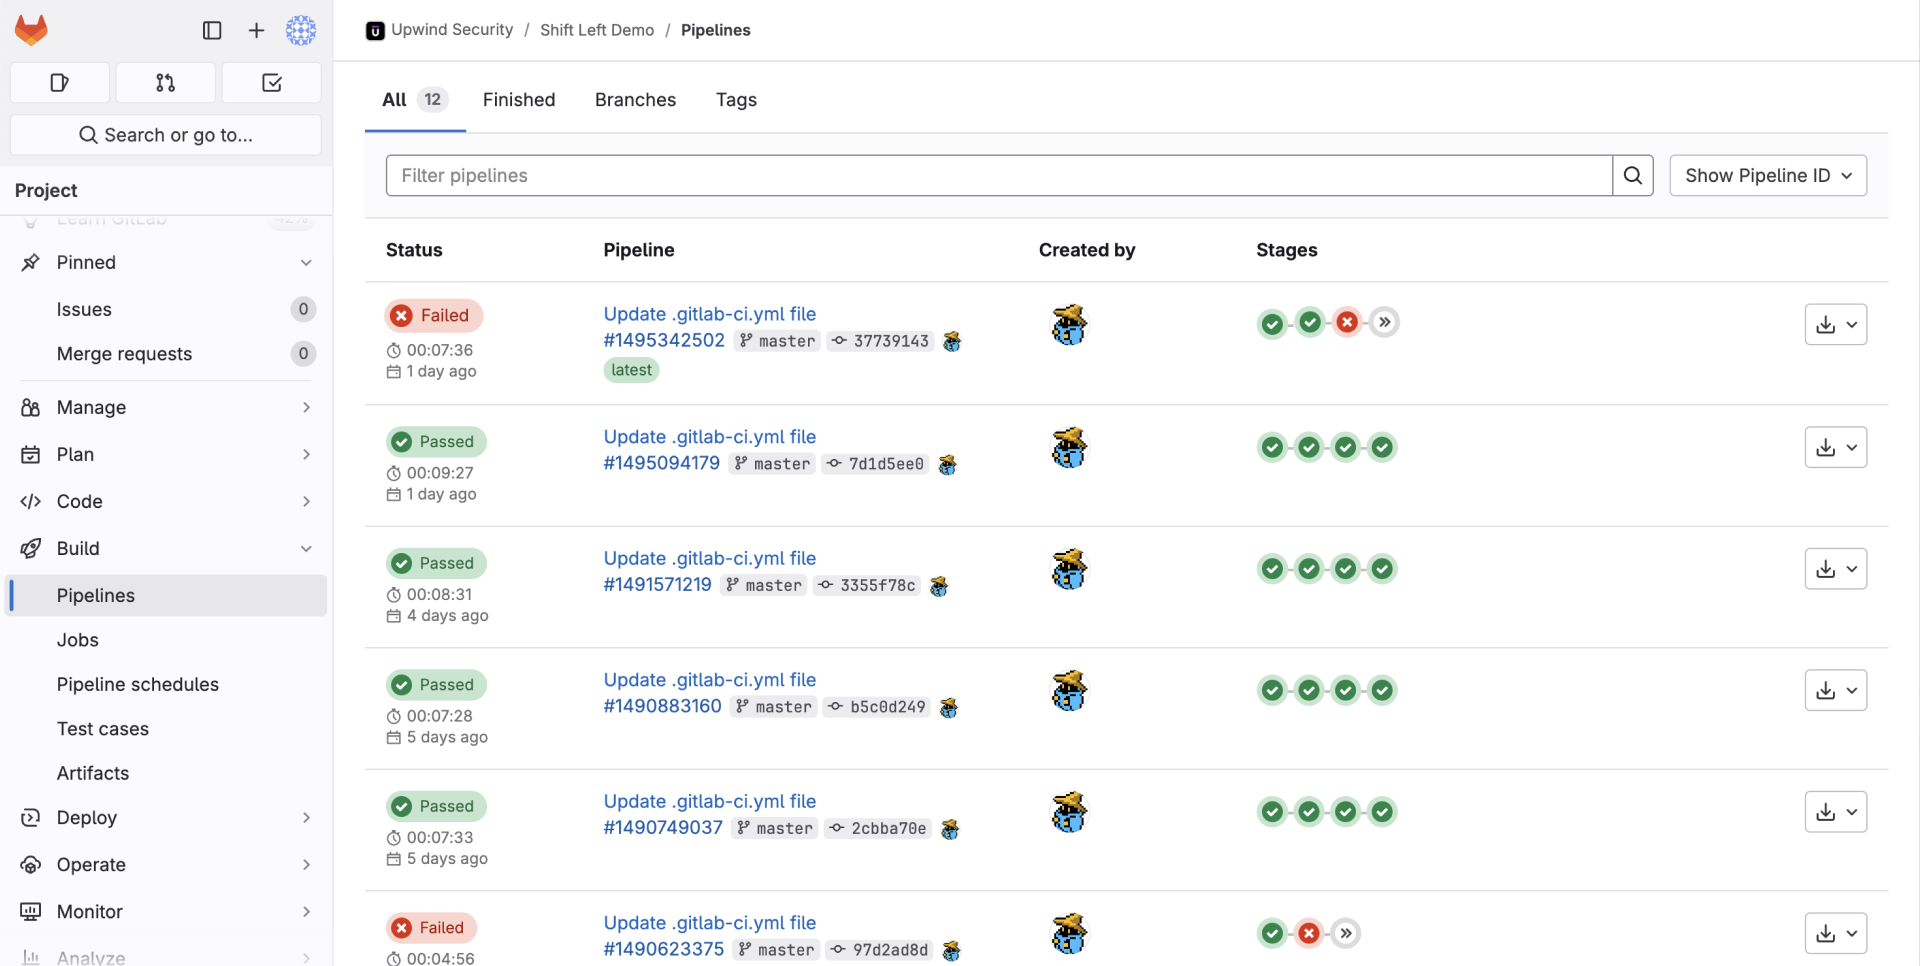Toggle the sidebar collapse icon
Image resolution: width=1920 pixels, height=966 pixels.
tap(212, 30)
